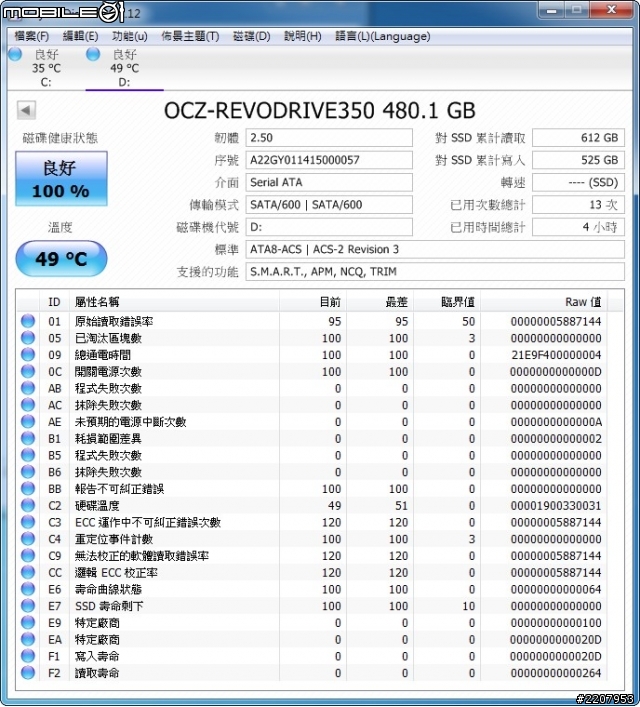Click the status icon for attribute C3
Image resolution: width=640 pixels, height=707 pixels.
28,522
